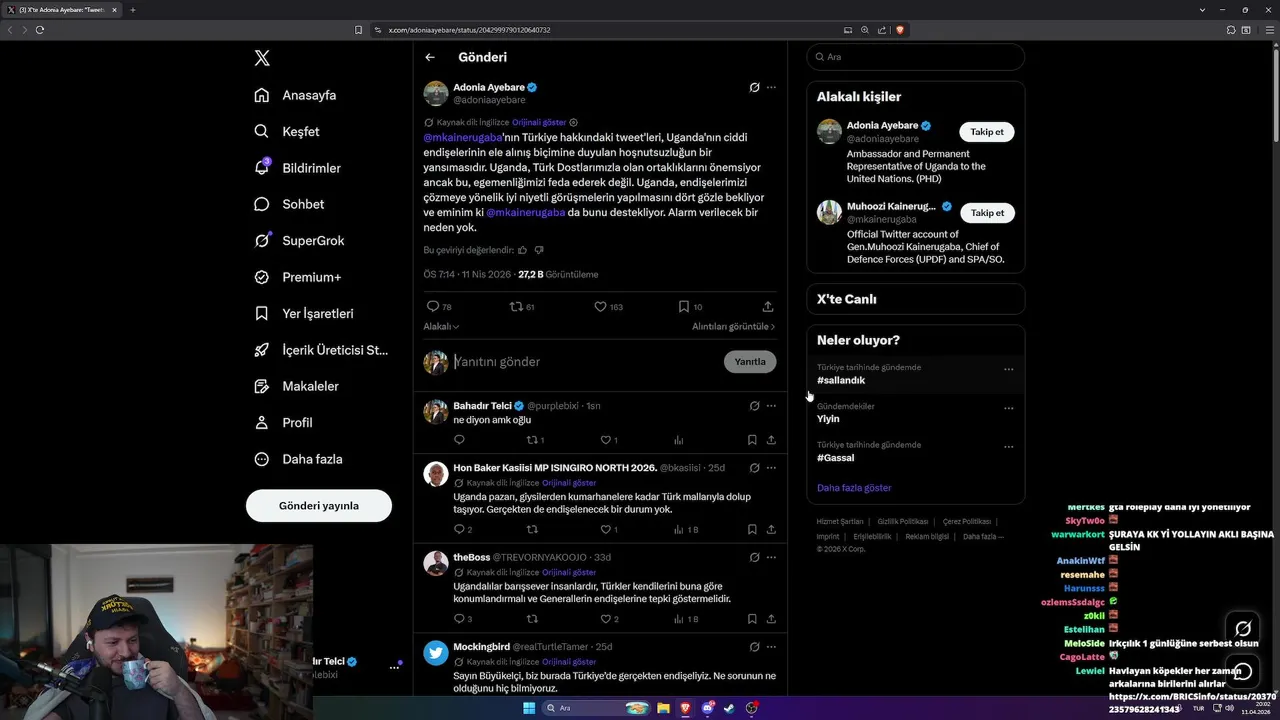Open more options on Bahadır Telci's reply
Image resolution: width=1280 pixels, height=720 pixels.
point(771,406)
